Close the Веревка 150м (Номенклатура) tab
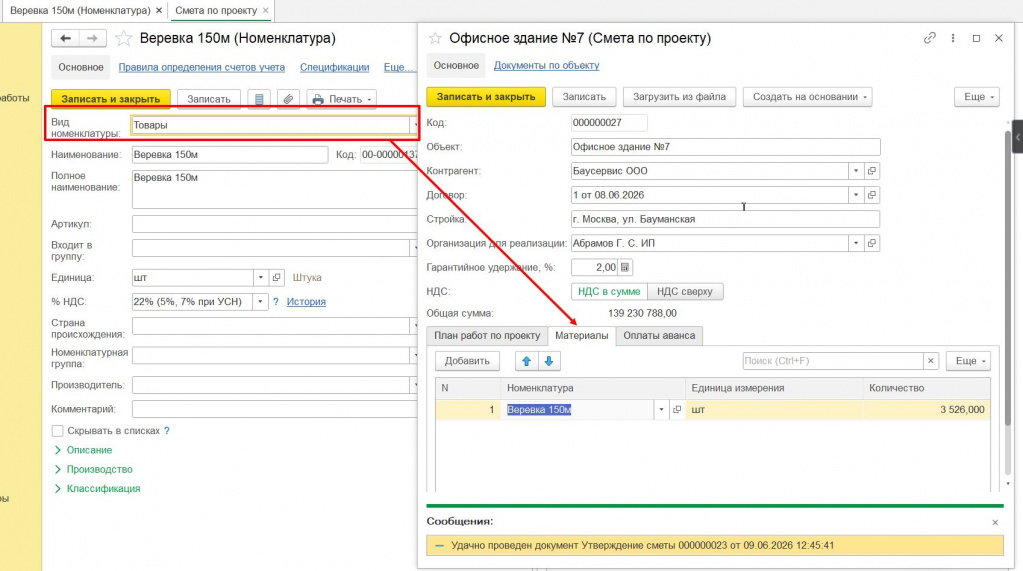1023x571 pixels. [159, 10]
